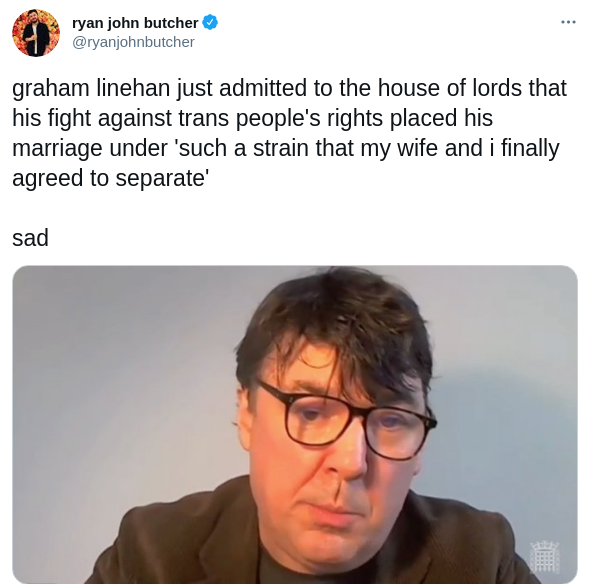Visit the @ryanjohnbutcher handle link
The height and width of the screenshot is (584, 590).
pyautogui.click(x=133, y=42)
